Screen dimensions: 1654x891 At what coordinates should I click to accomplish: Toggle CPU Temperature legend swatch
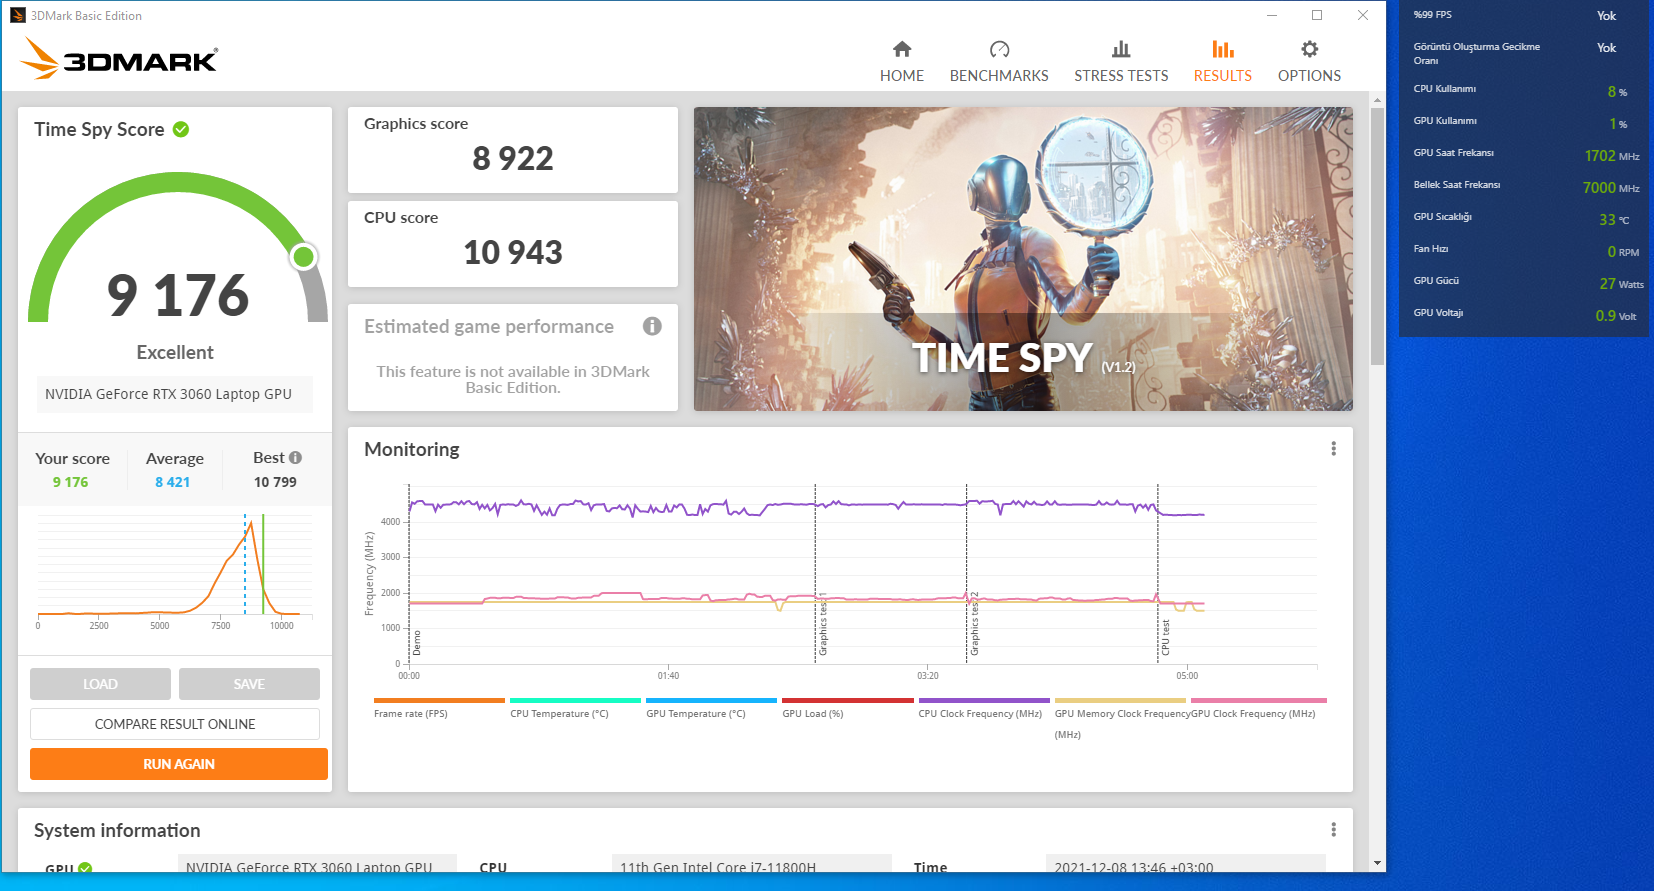[575, 701]
